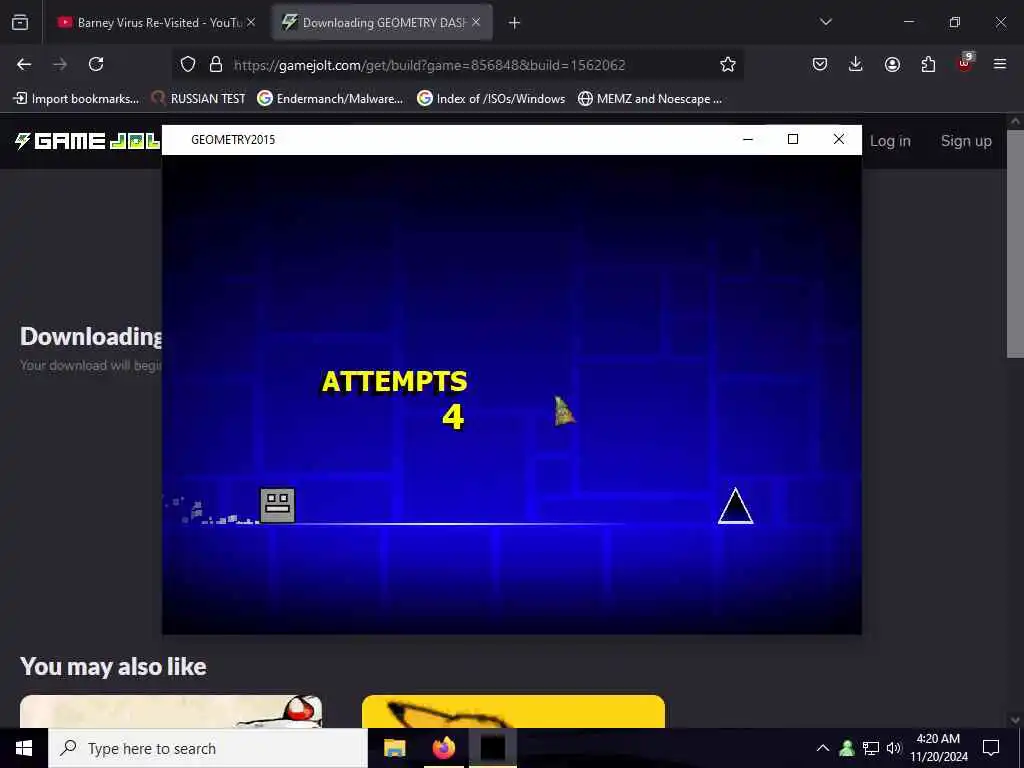Open Endermanch/Malware bookmark

click(x=330, y=99)
